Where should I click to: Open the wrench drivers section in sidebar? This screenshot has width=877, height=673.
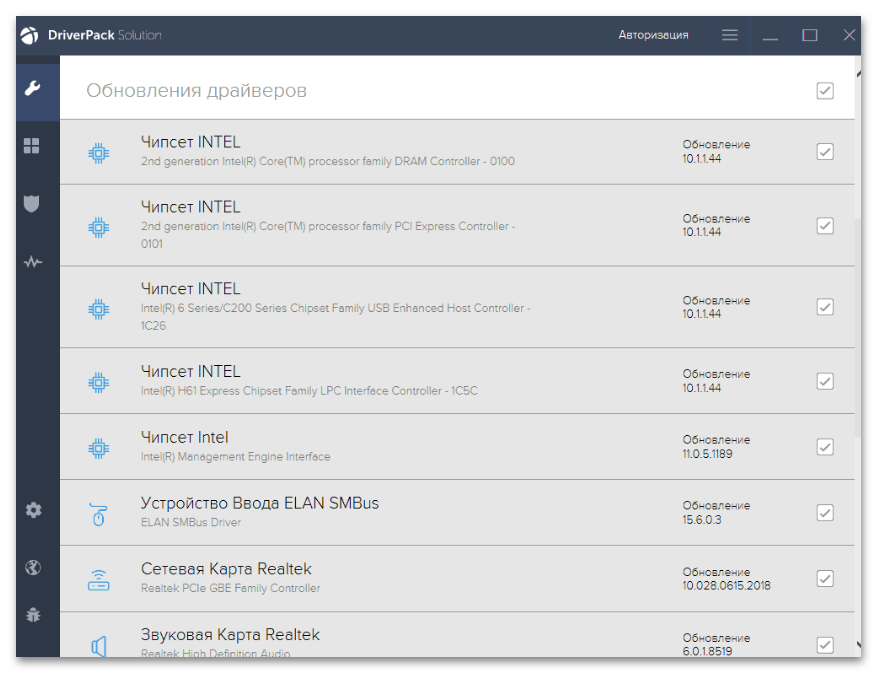(x=32, y=88)
